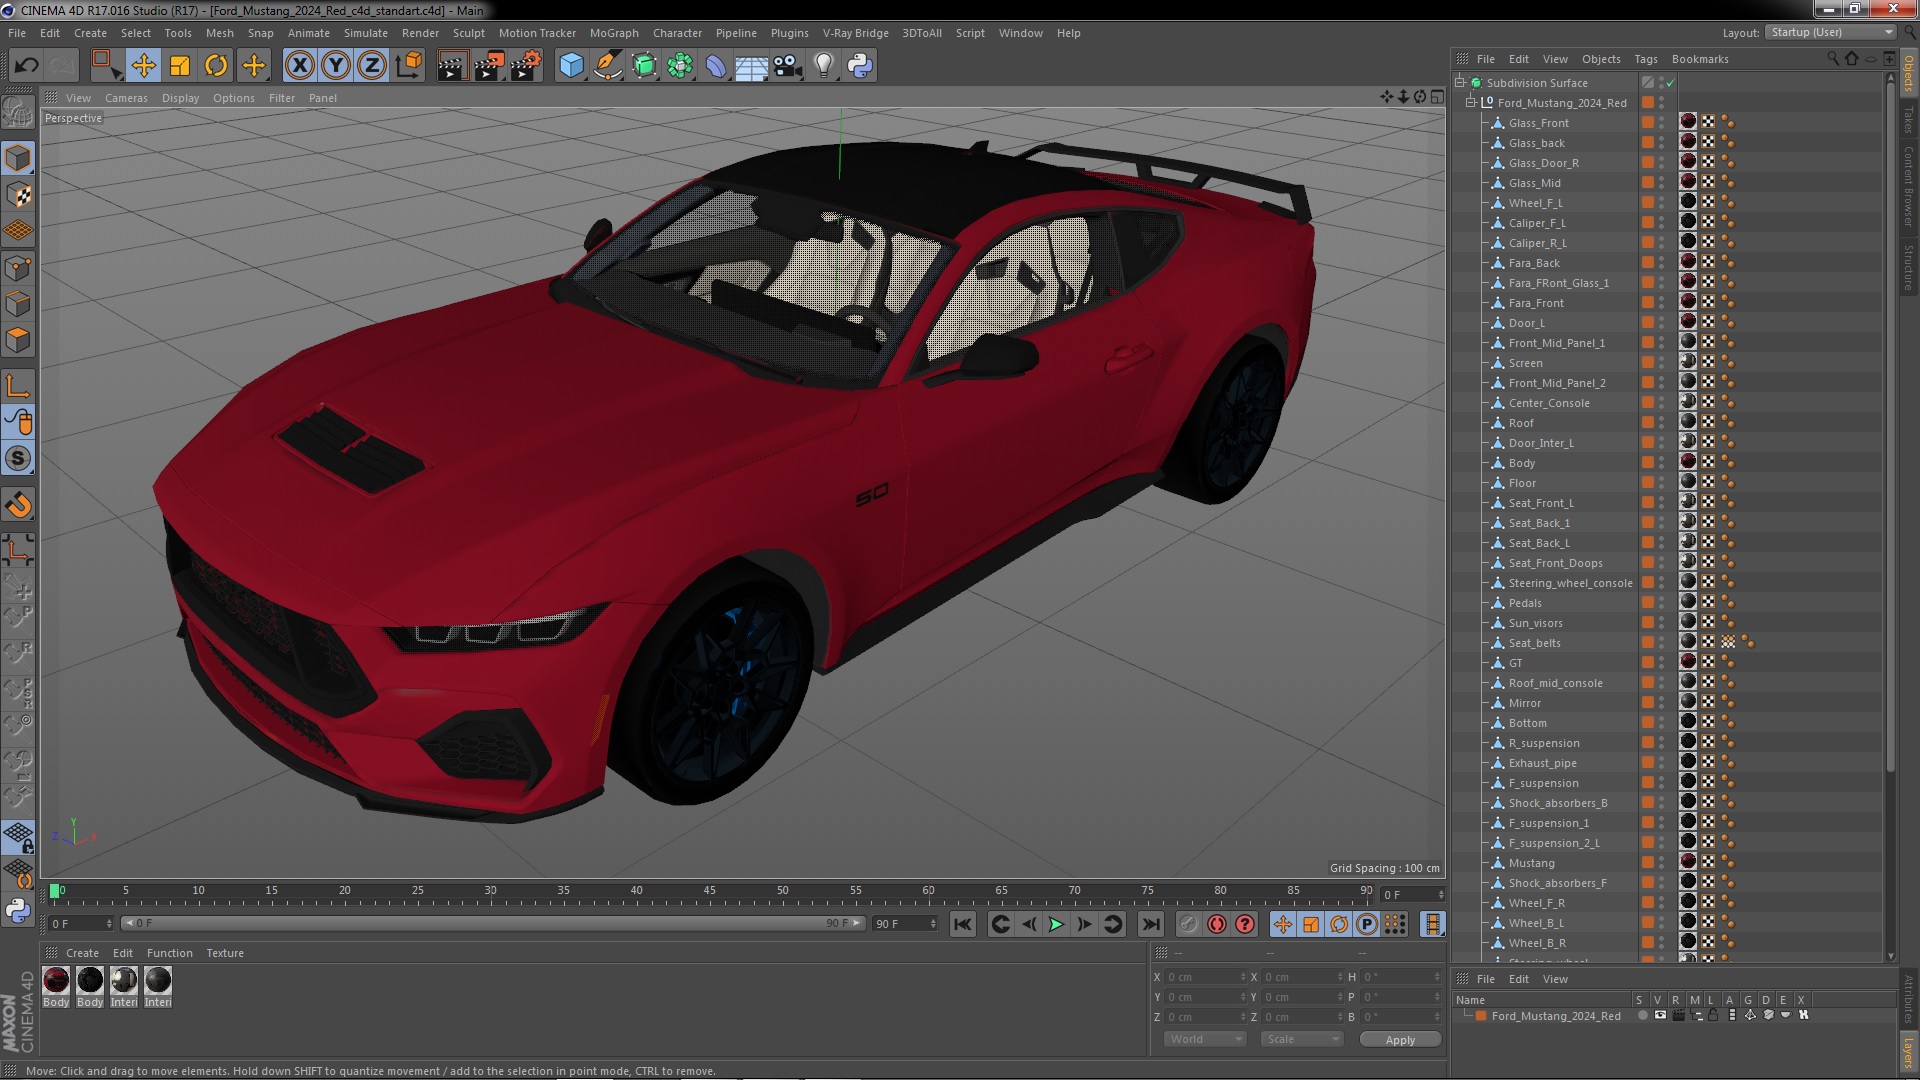Image resolution: width=1920 pixels, height=1080 pixels.
Task: Add a Camera object
Action: (x=788, y=66)
